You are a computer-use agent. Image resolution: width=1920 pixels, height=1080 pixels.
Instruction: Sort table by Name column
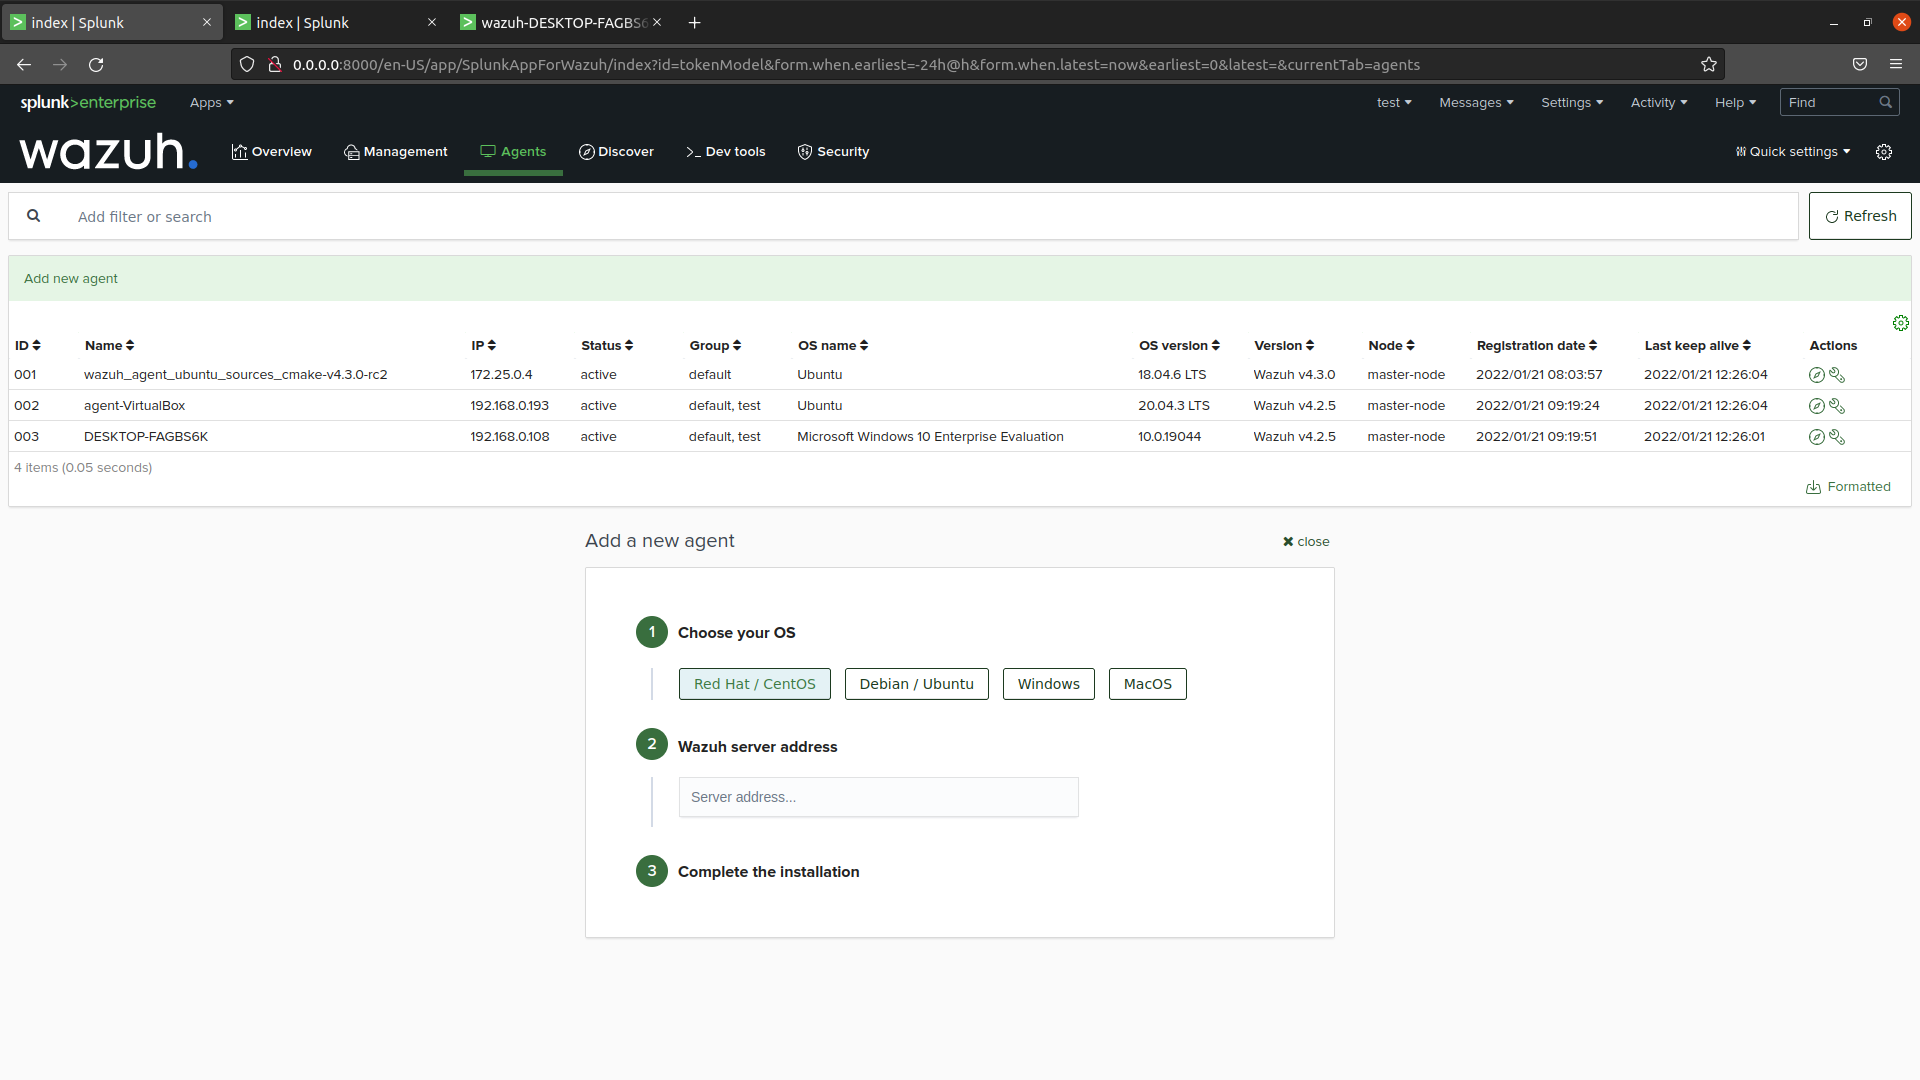click(x=110, y=346)
